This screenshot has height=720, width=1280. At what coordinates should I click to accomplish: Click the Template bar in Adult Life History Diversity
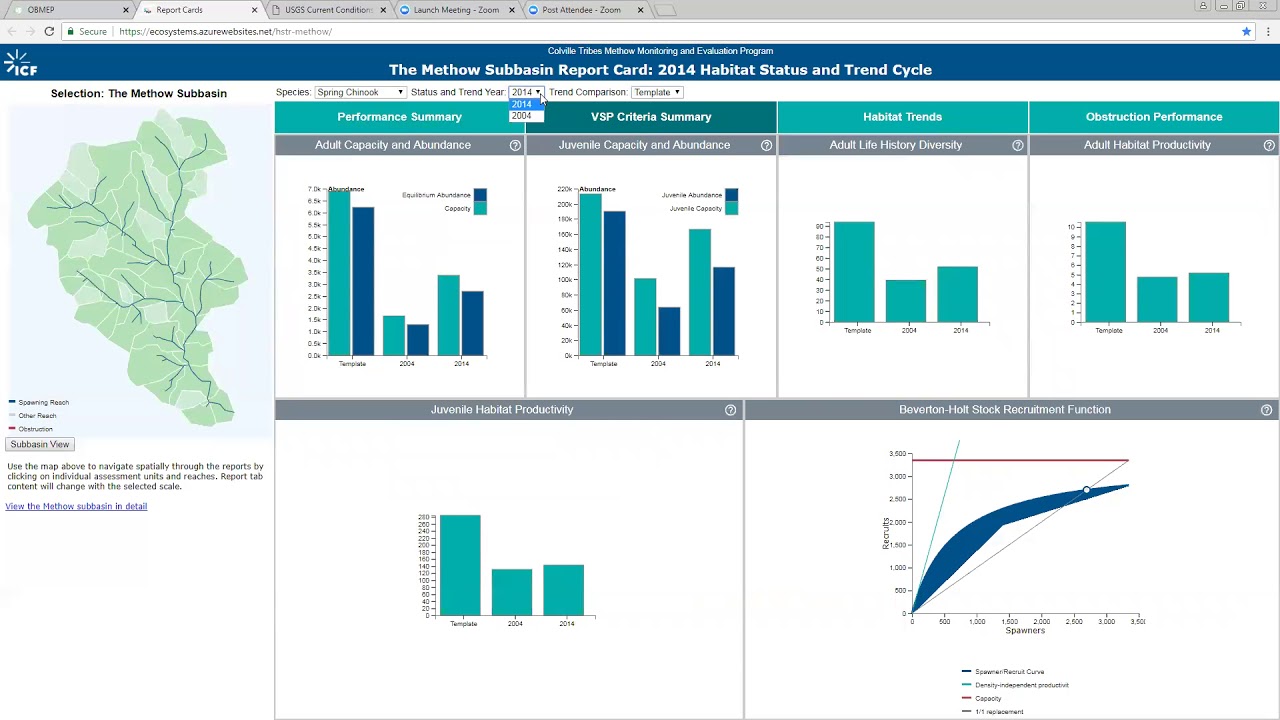click(x=854, y=272)
